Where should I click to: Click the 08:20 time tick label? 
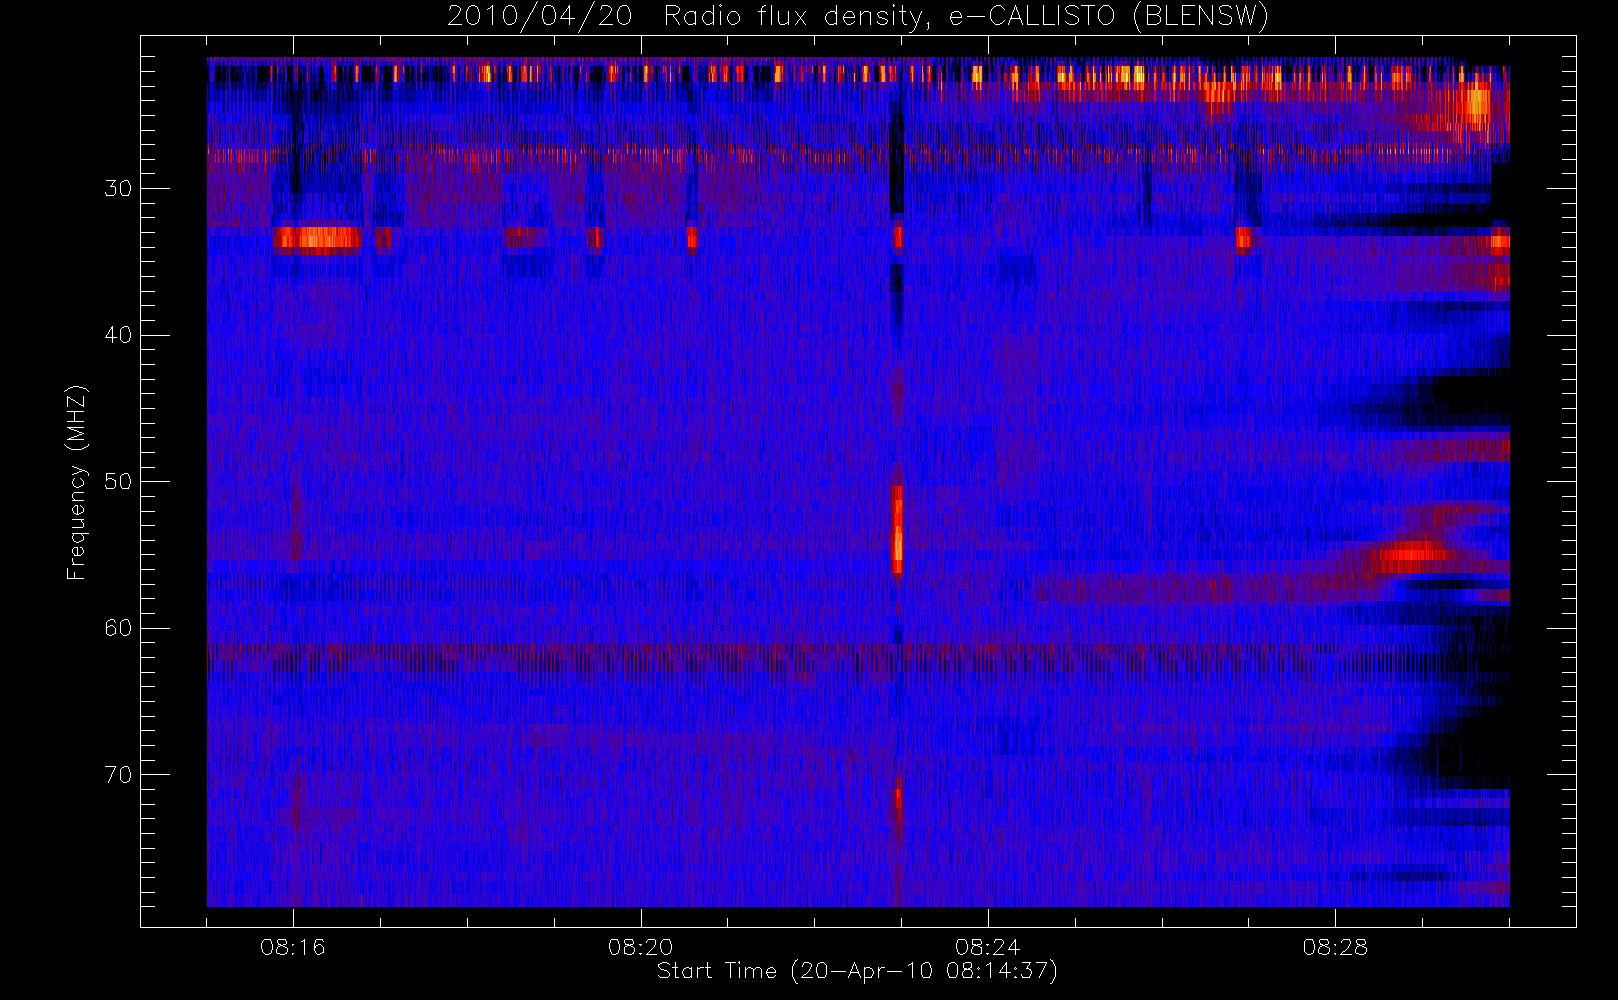640,946
